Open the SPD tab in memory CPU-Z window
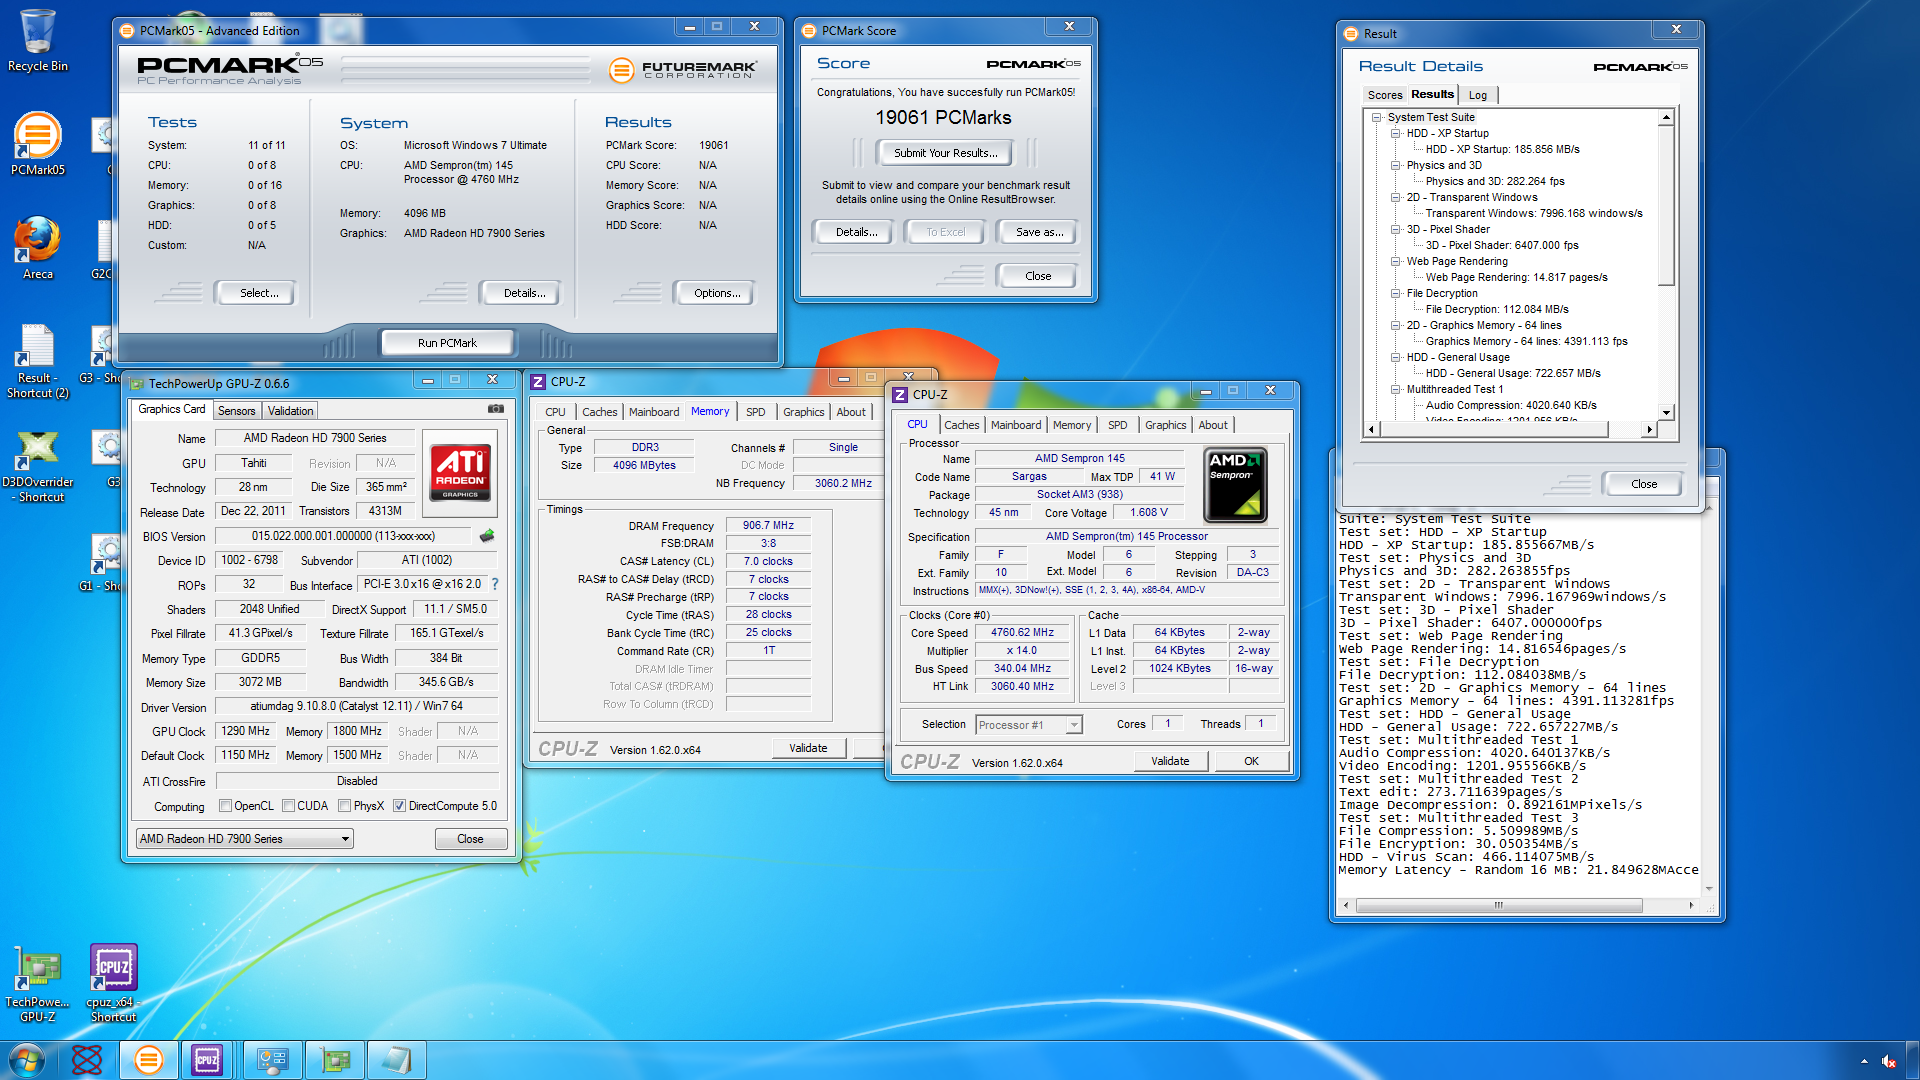 coord(756,412)
